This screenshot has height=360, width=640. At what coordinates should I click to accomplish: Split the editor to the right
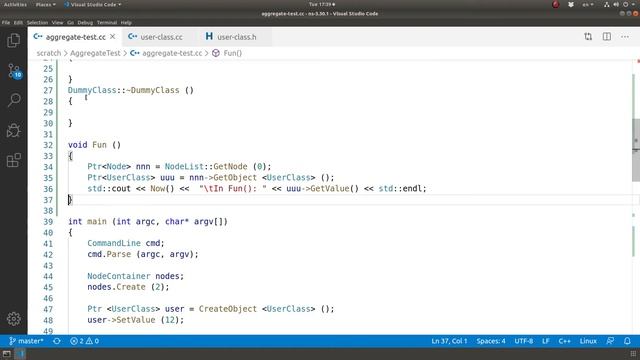(x=607, y=37)
